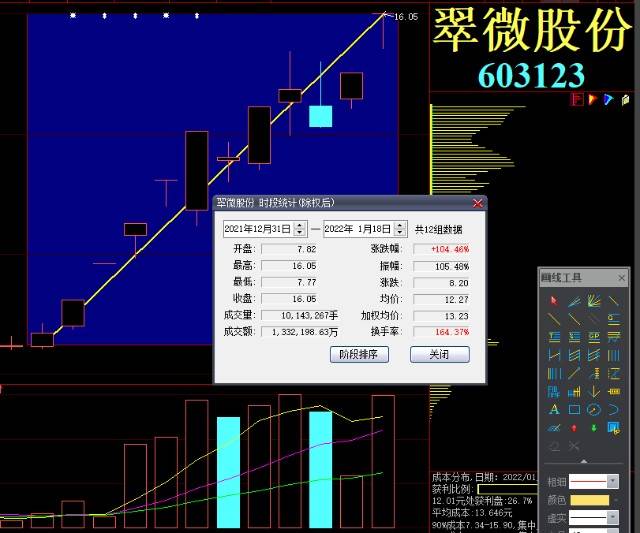Viewport: 640px width, 533px height.
Task: Pick the circle drawing tool
Action: pyautogui.click(x=594, y=409)
